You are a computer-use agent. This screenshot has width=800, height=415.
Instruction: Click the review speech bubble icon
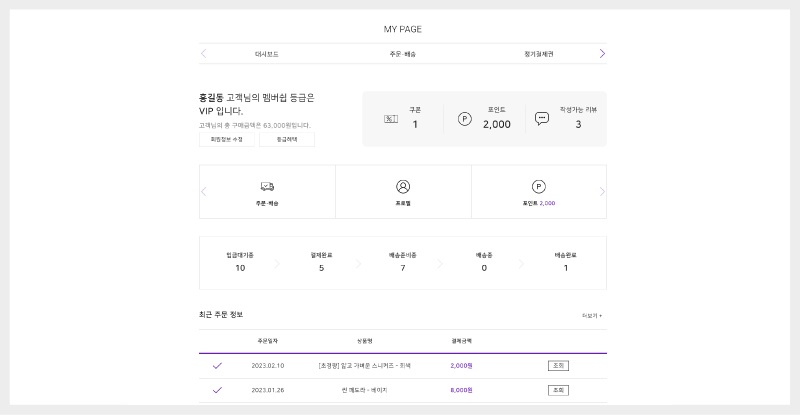(x=542, y=118)
